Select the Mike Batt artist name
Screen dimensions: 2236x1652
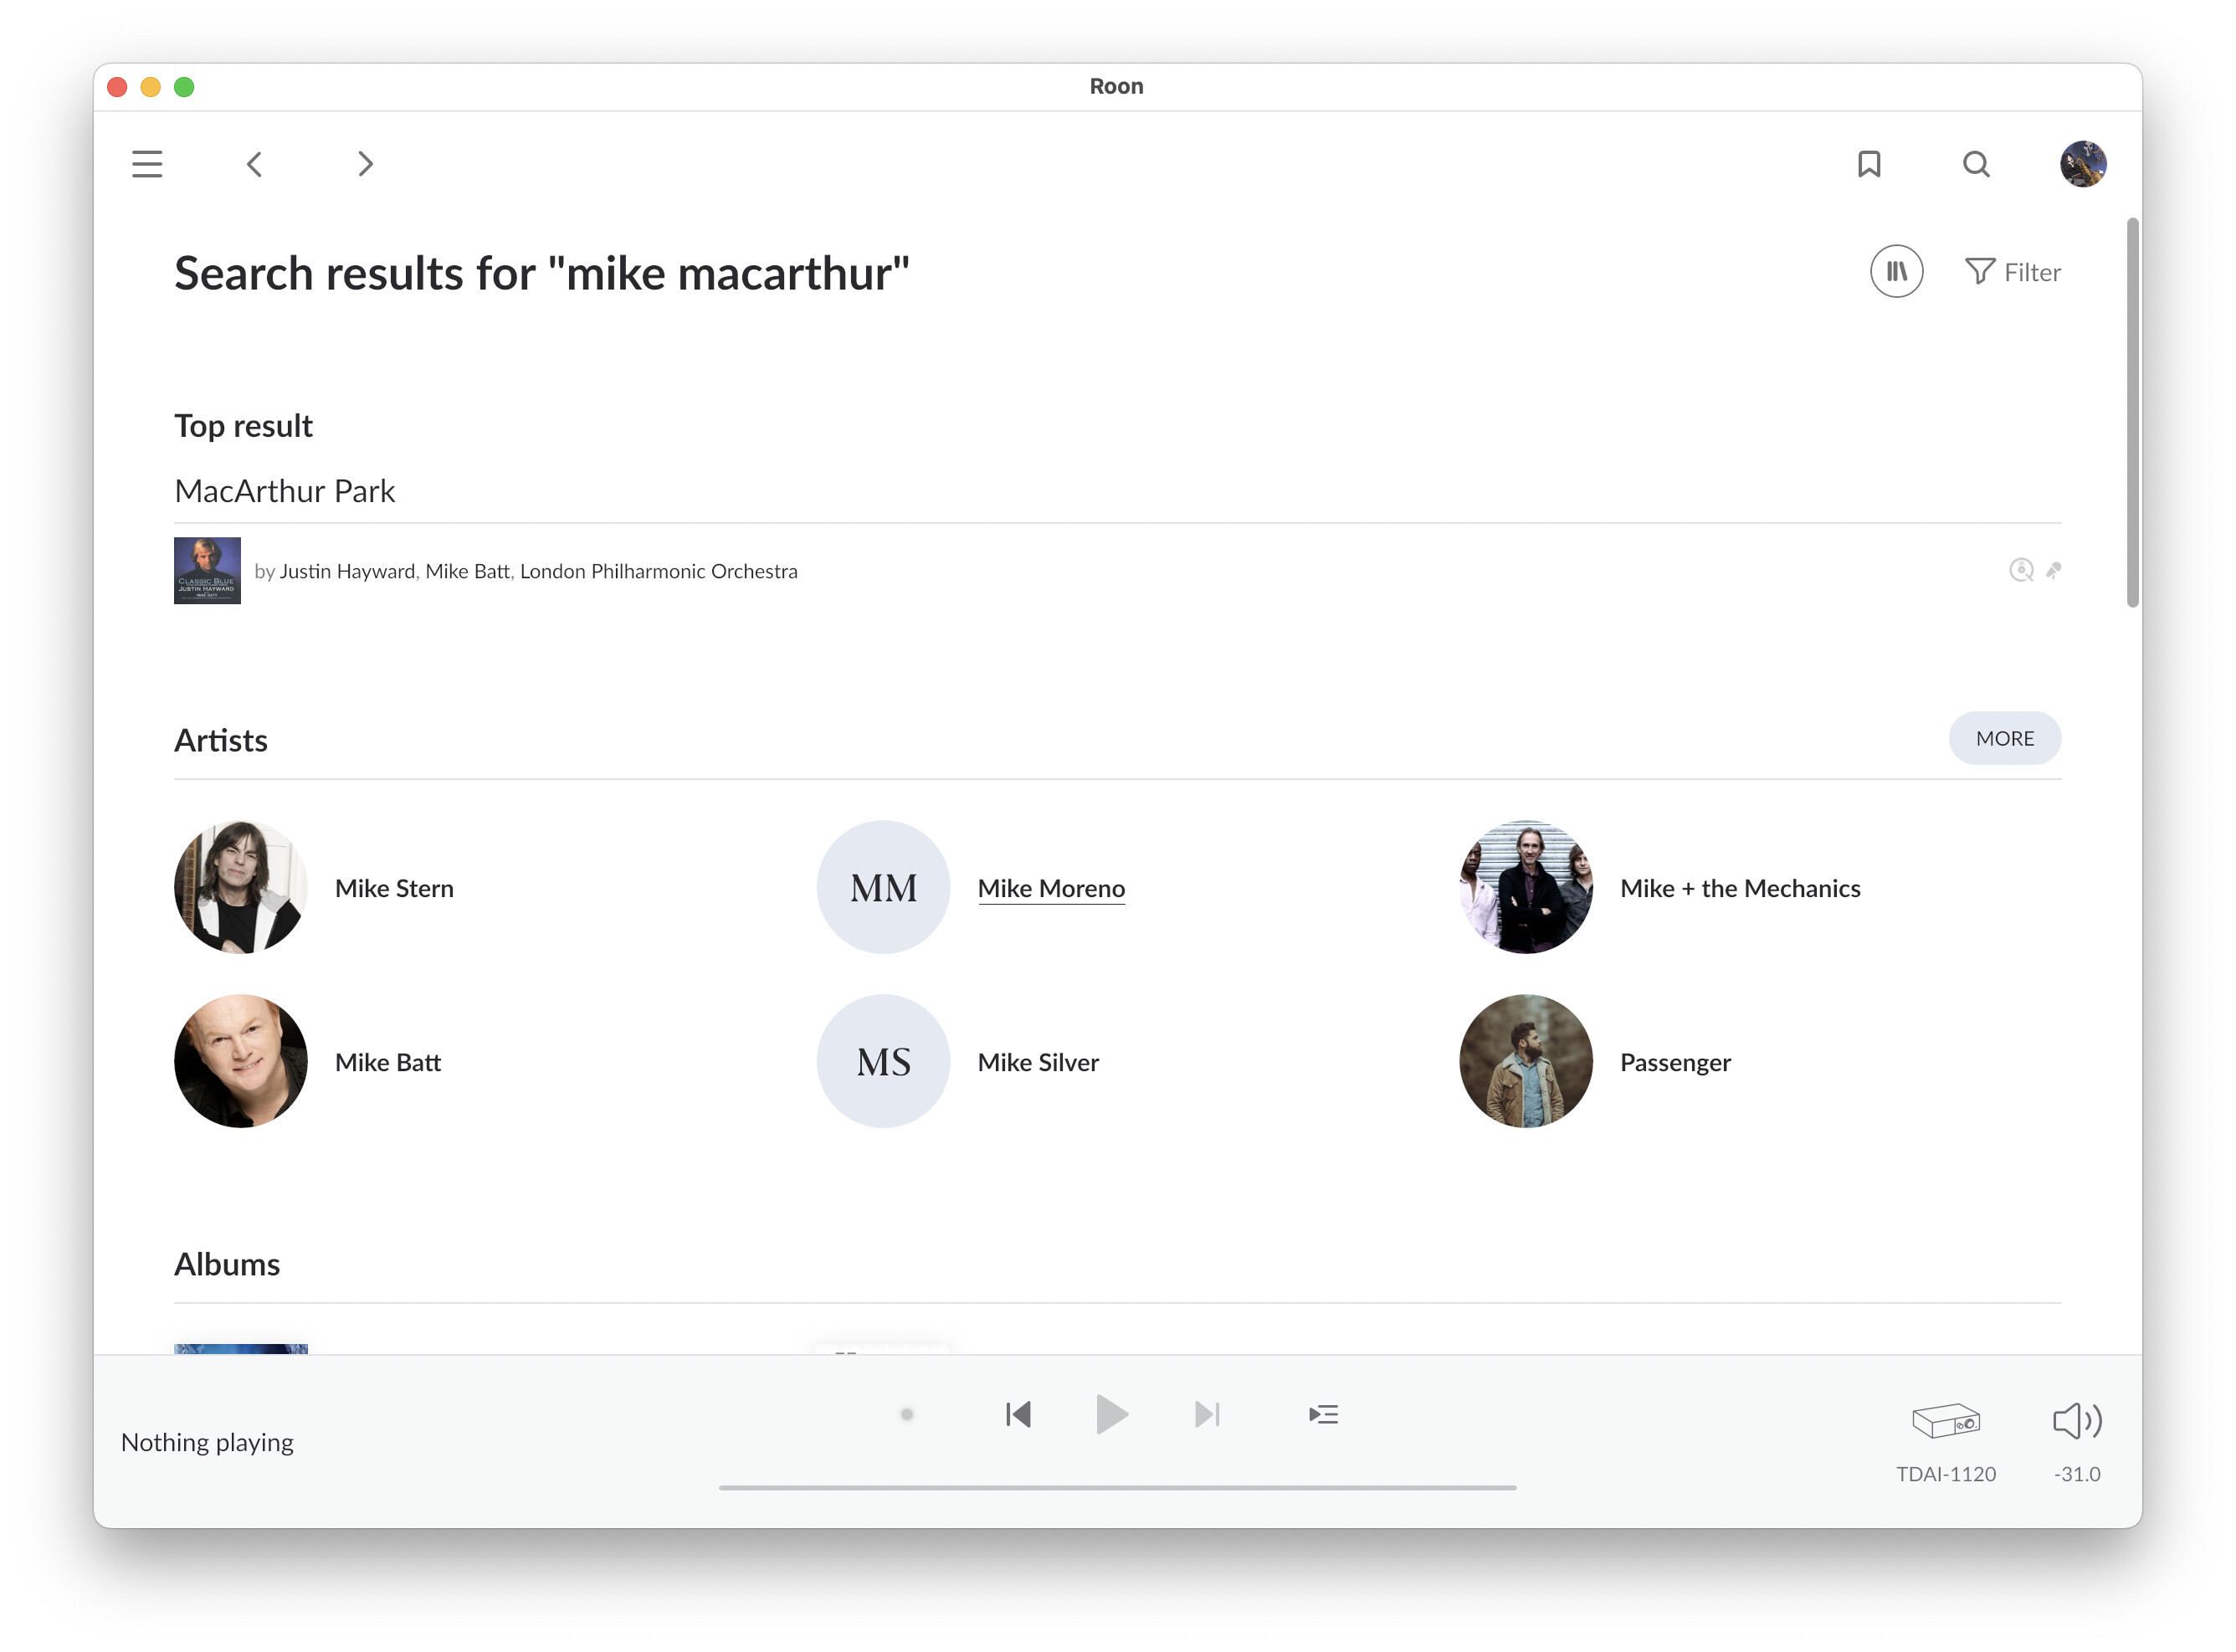388,1063
